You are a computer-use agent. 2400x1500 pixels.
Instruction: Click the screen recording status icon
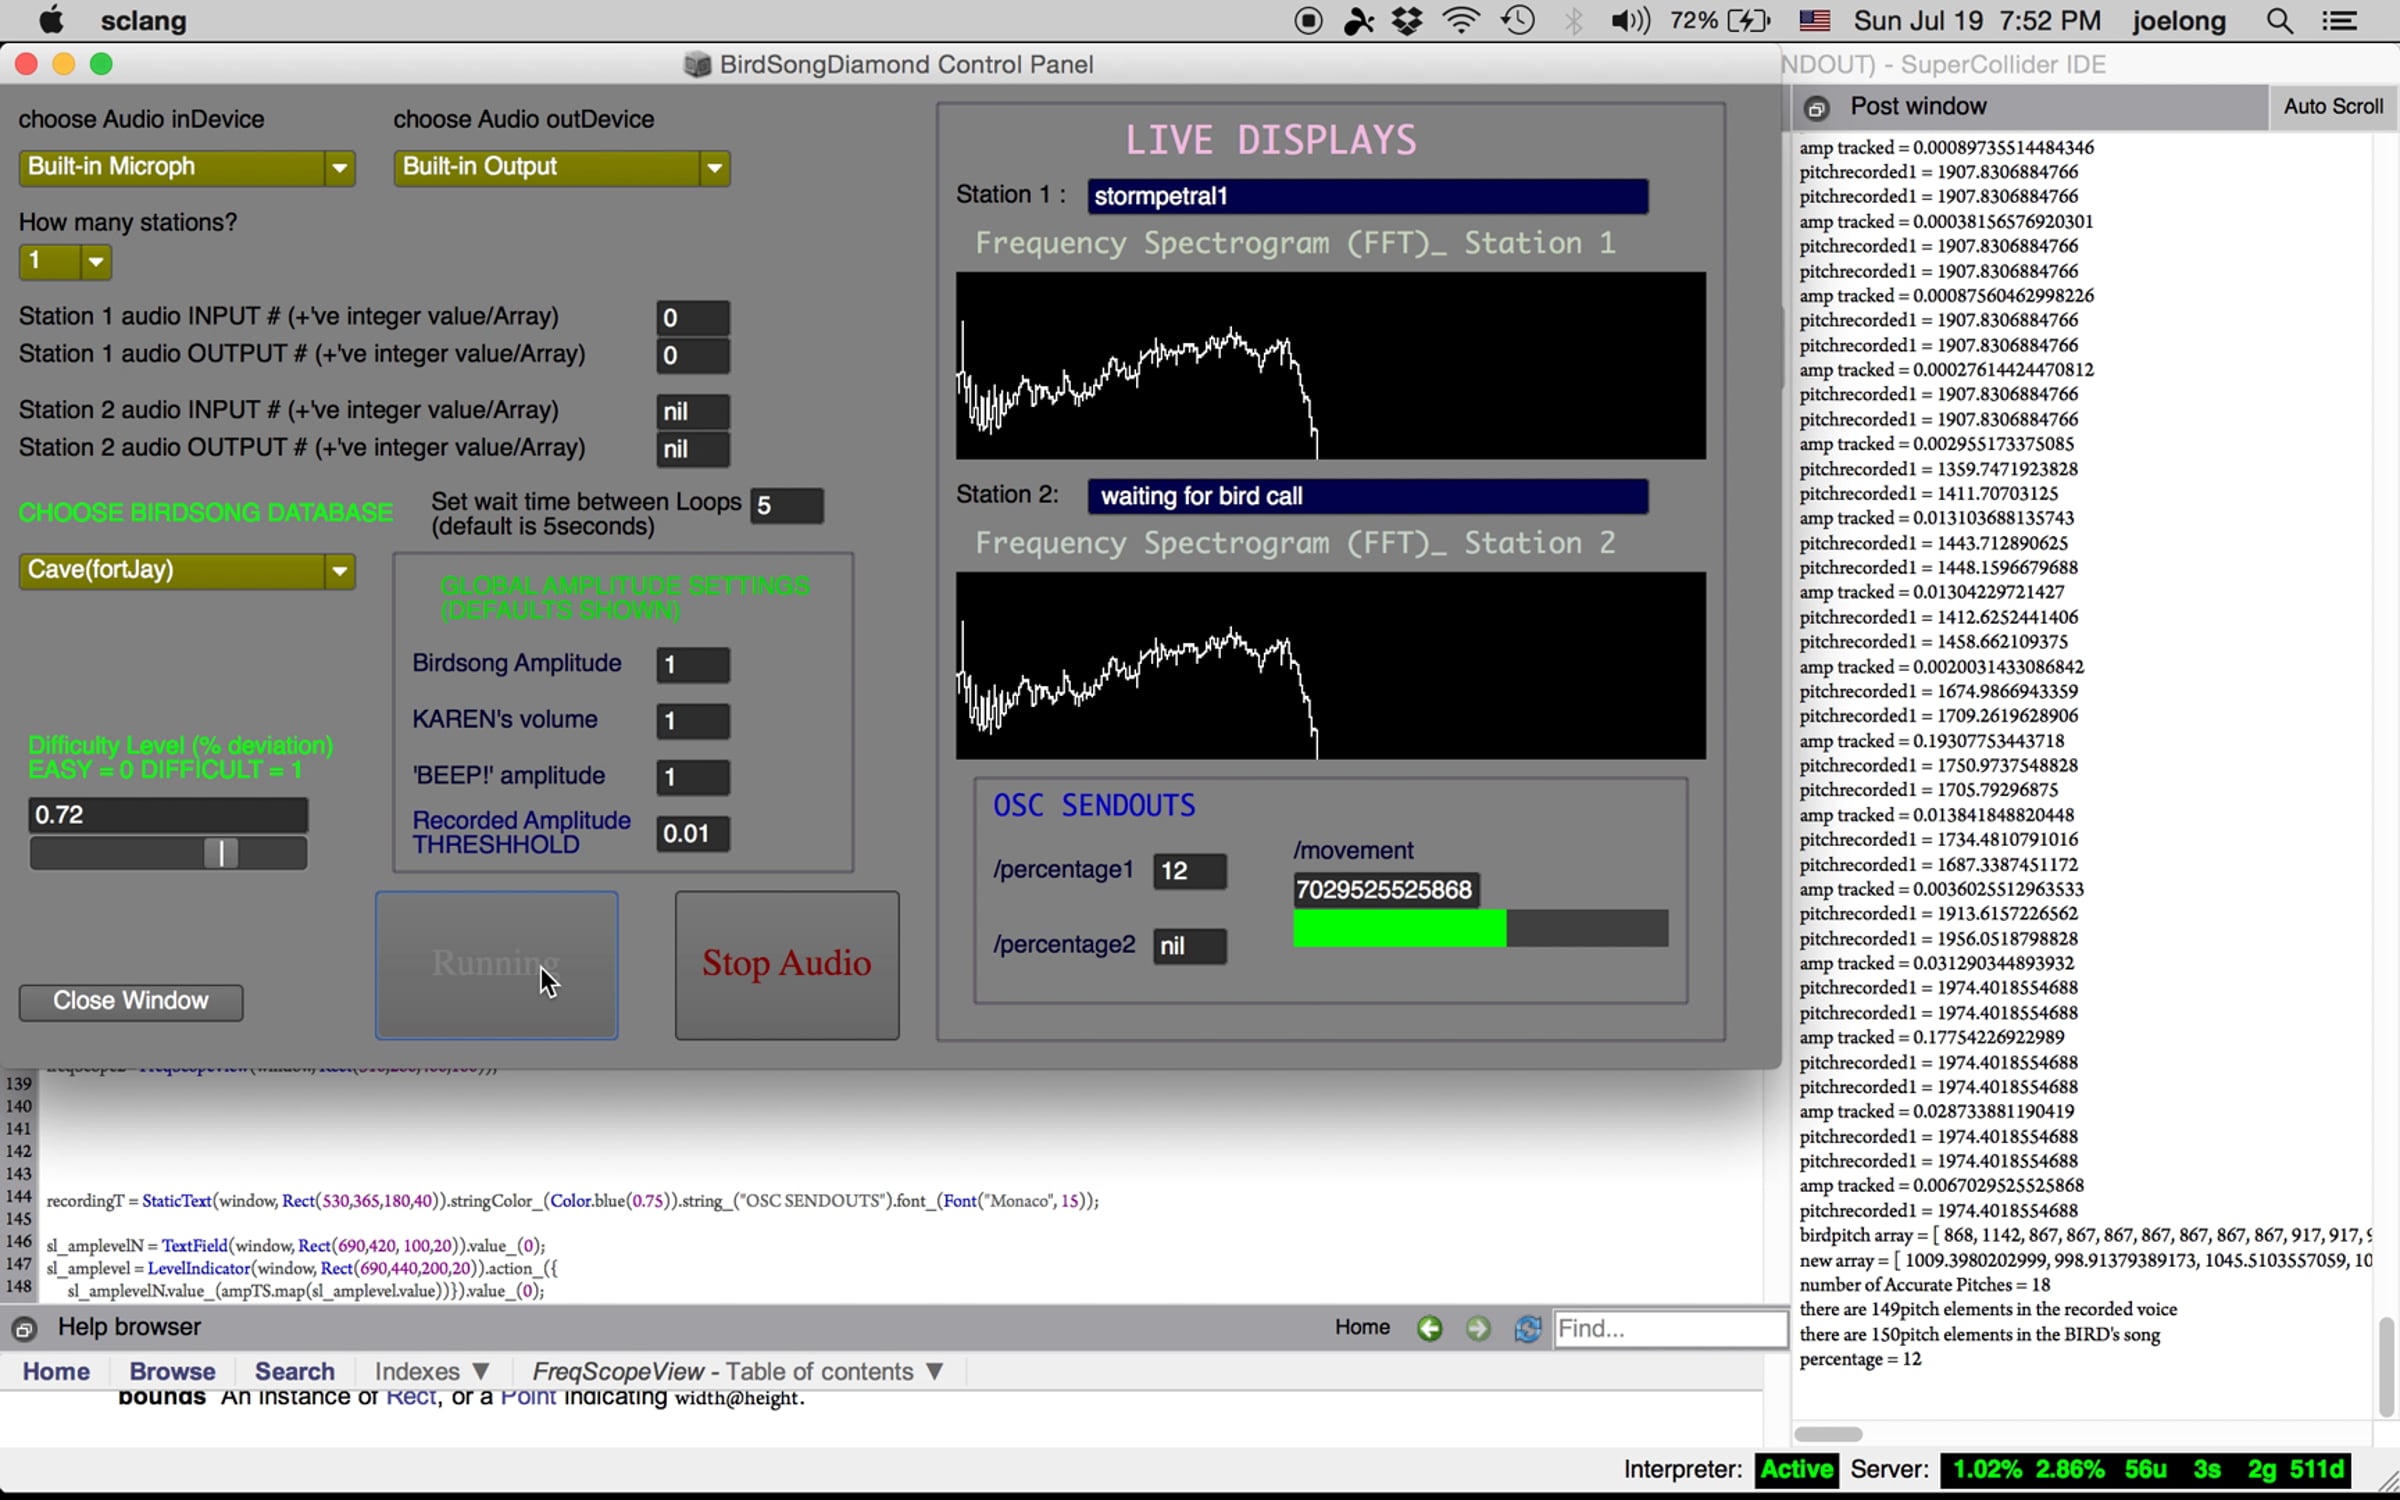pyautogui.click(x=1308, y=20)
